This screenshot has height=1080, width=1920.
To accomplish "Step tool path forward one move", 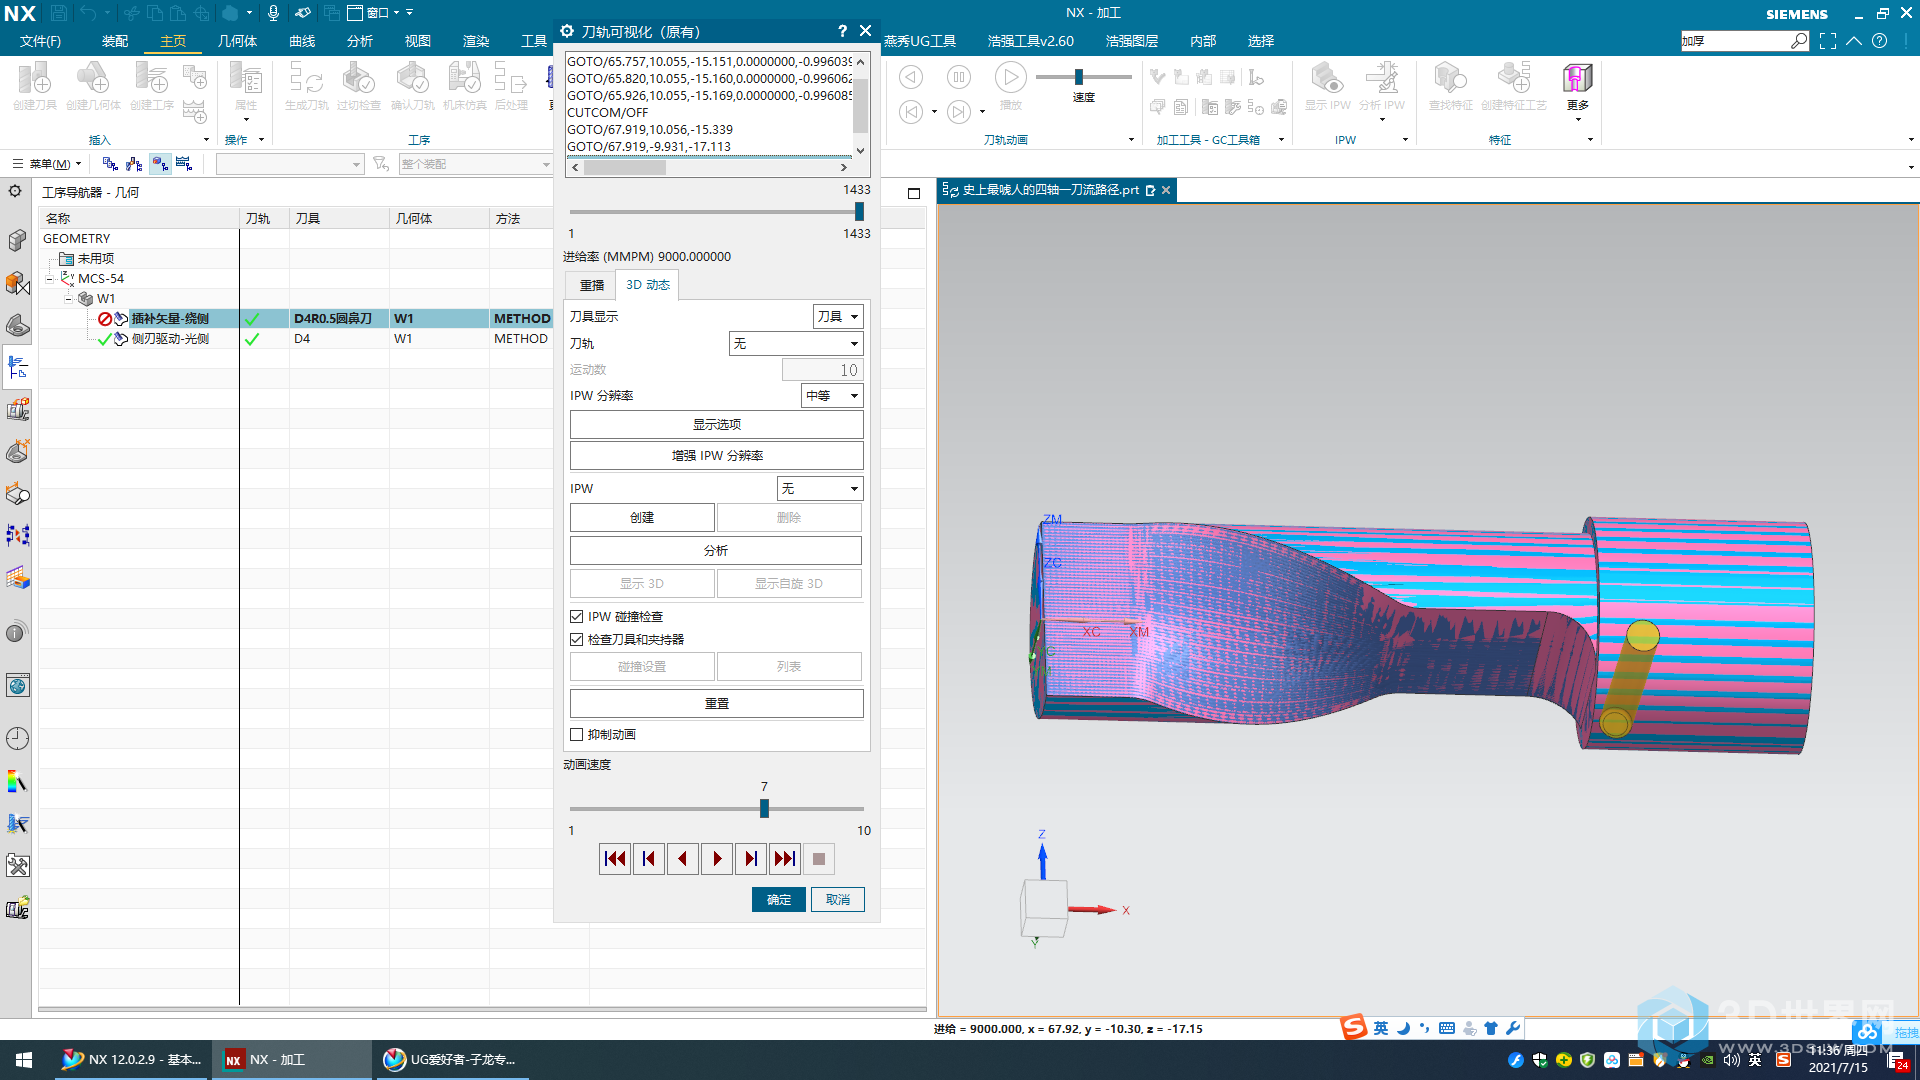I will coord(751,859).
